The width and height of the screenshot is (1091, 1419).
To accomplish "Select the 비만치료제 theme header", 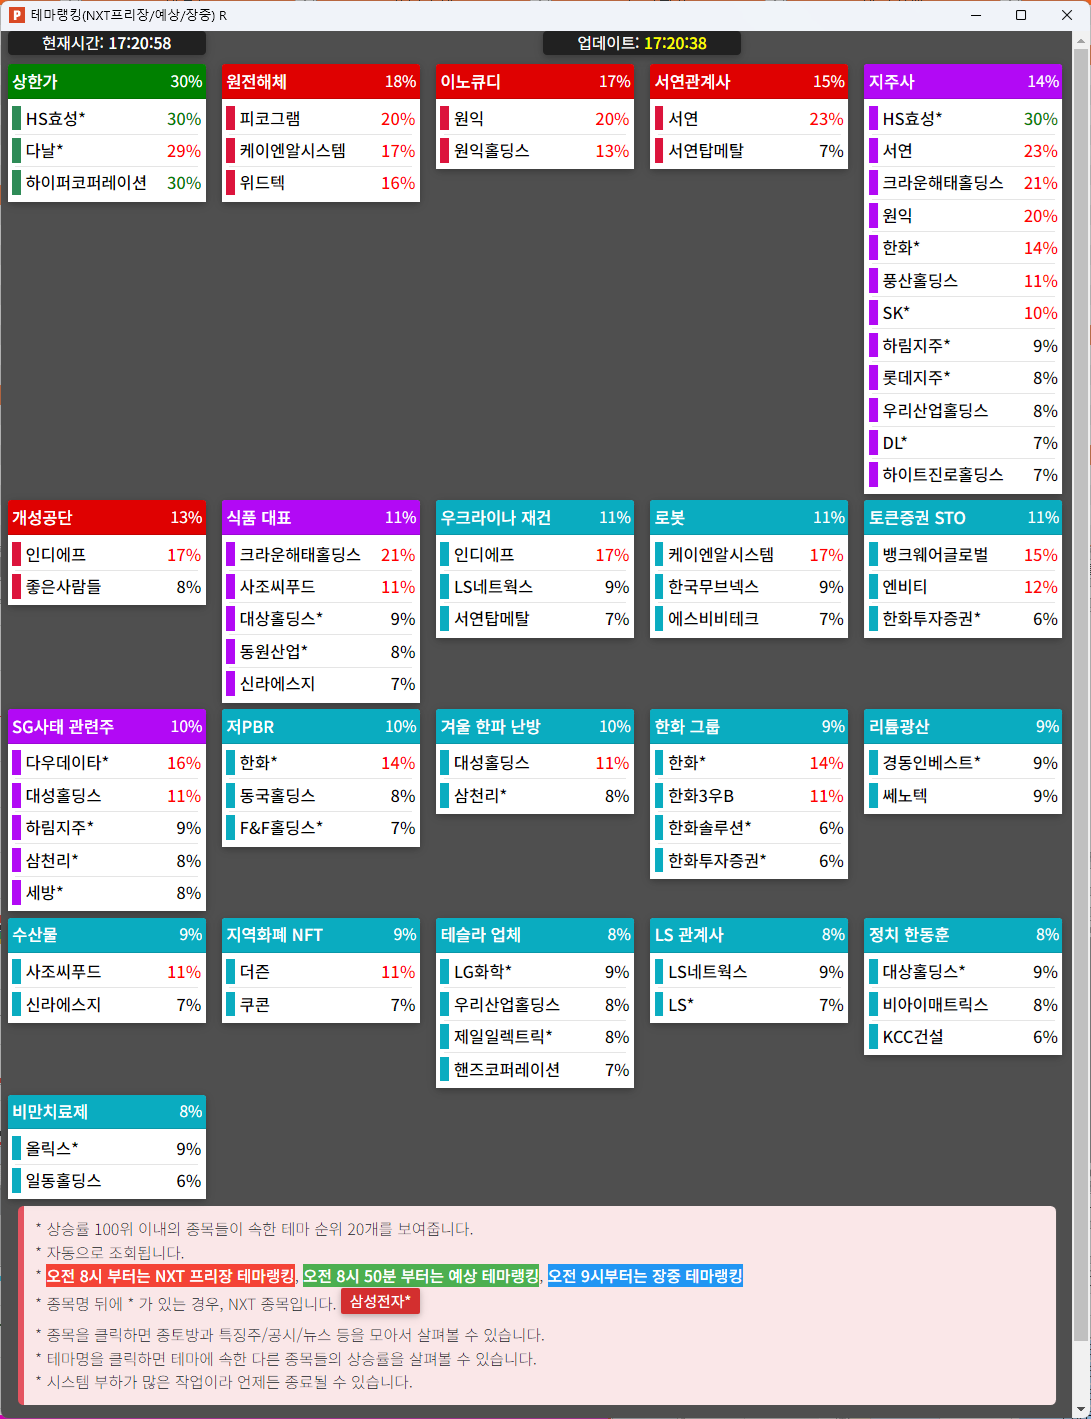I will tap(107, 1112).
